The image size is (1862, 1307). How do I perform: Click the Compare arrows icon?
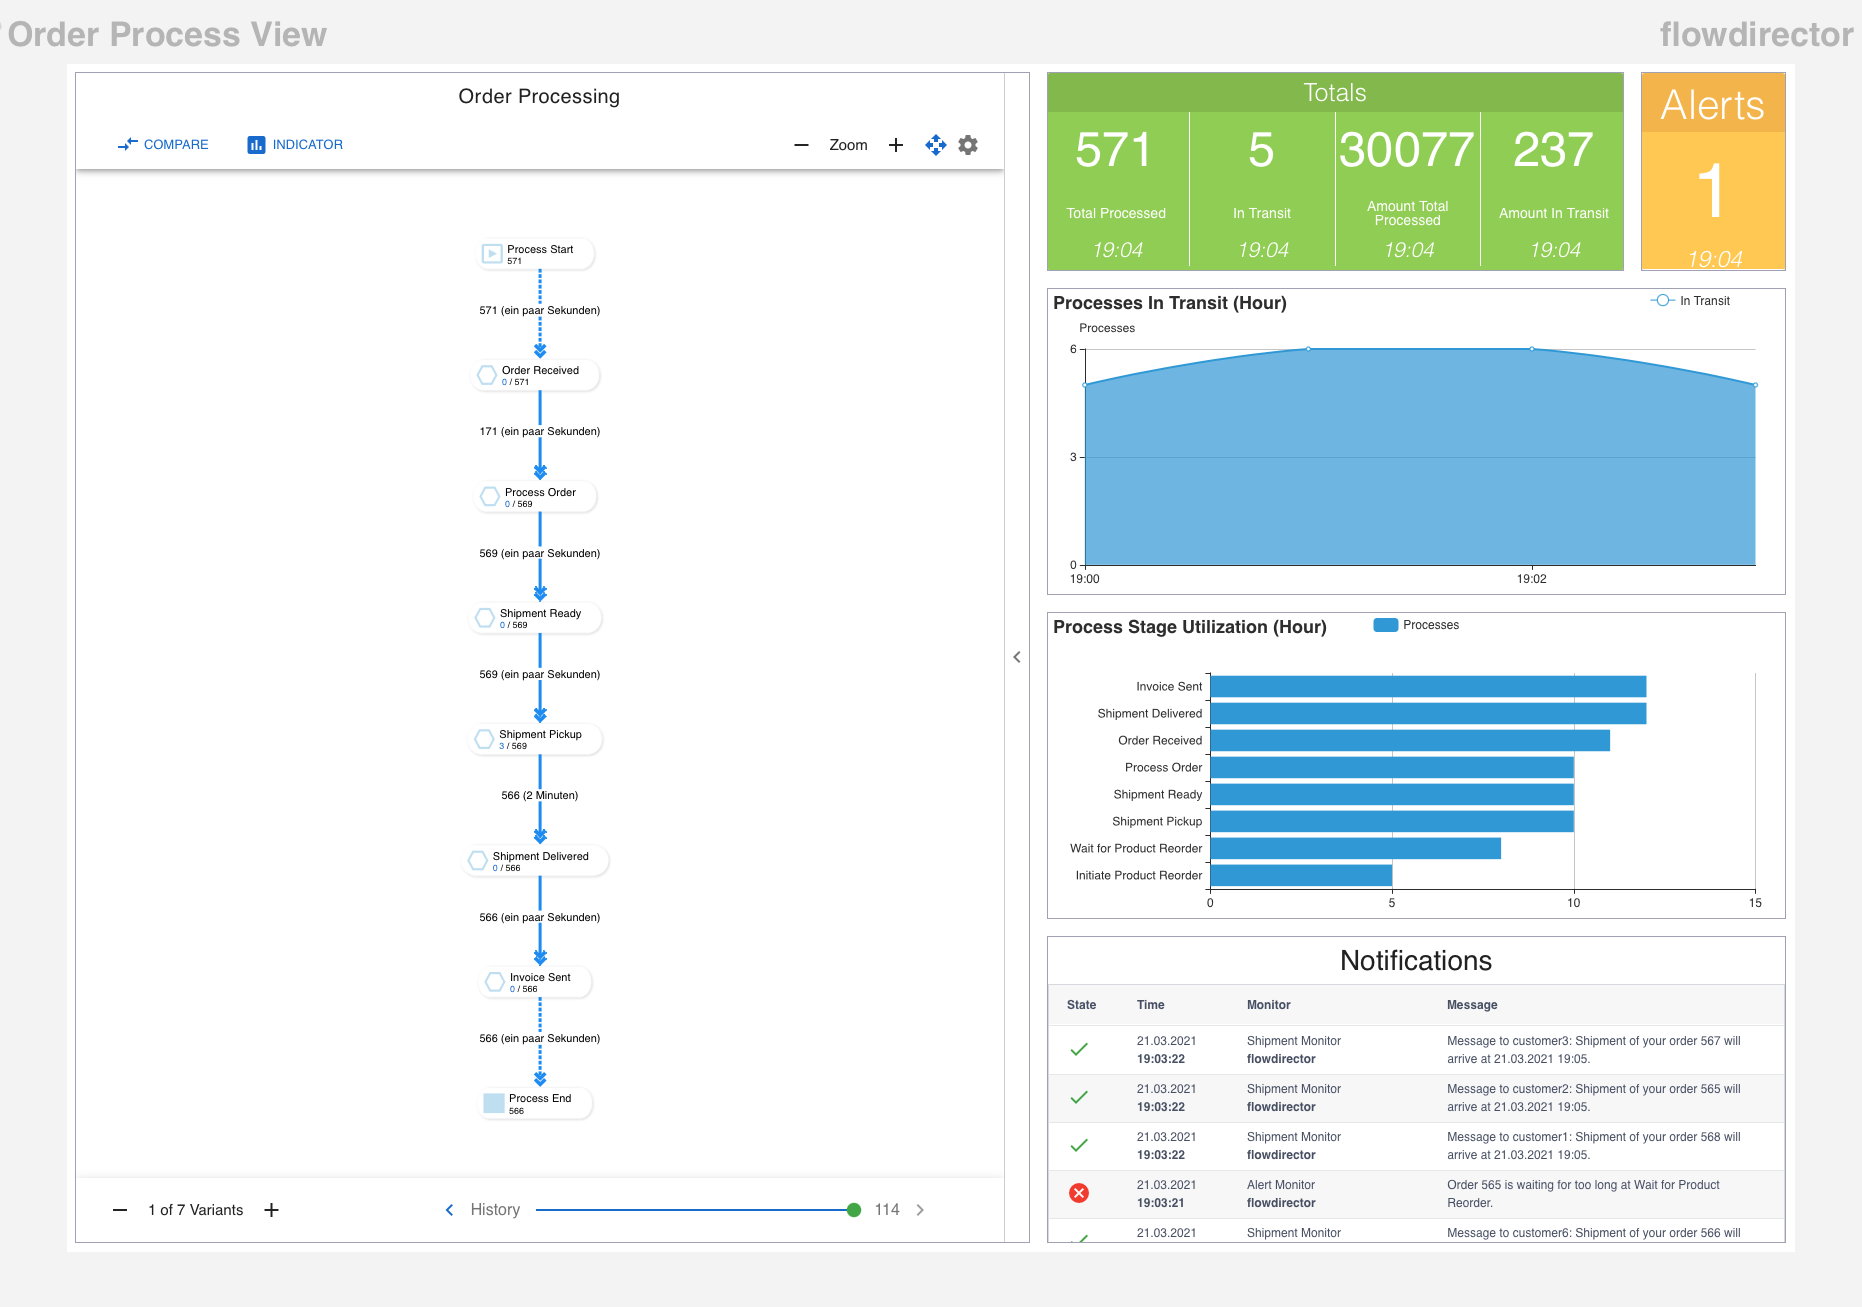pyautogui.click(x=127, y=145)
